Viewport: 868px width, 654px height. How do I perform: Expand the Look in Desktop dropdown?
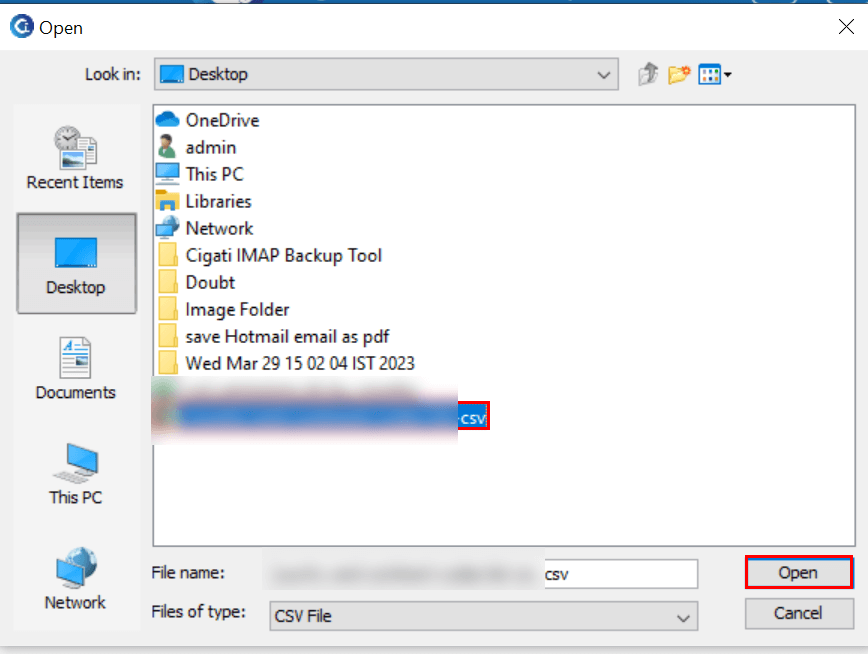coord(386,74)
